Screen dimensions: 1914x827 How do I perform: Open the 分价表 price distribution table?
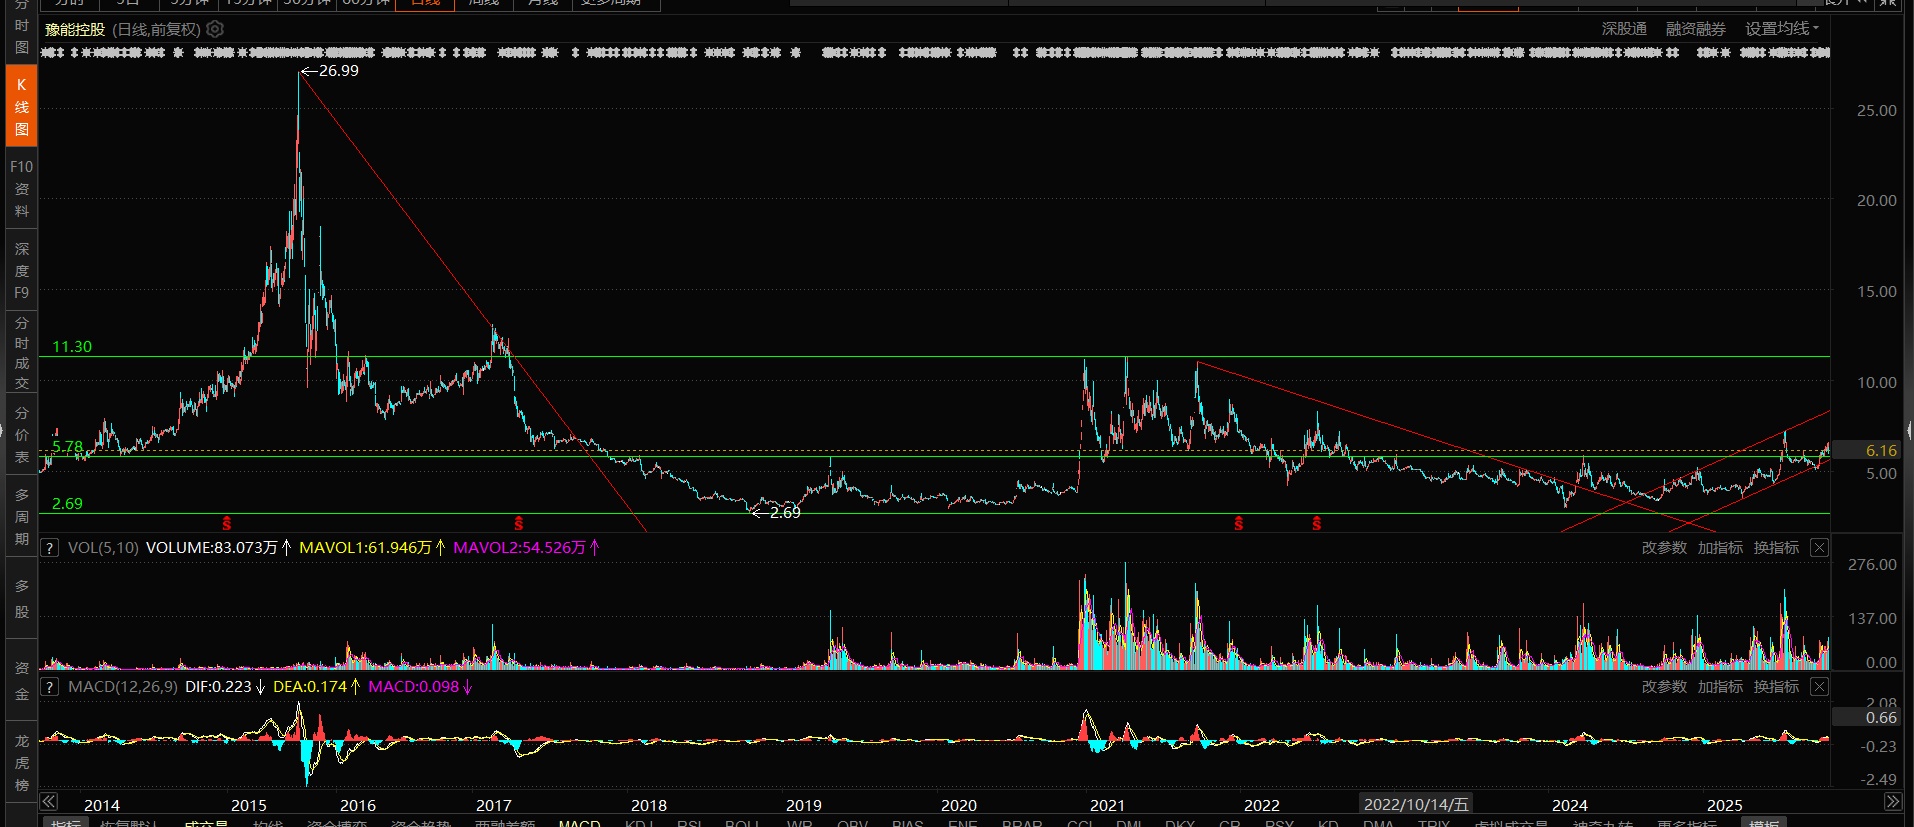tap(21, 435)
